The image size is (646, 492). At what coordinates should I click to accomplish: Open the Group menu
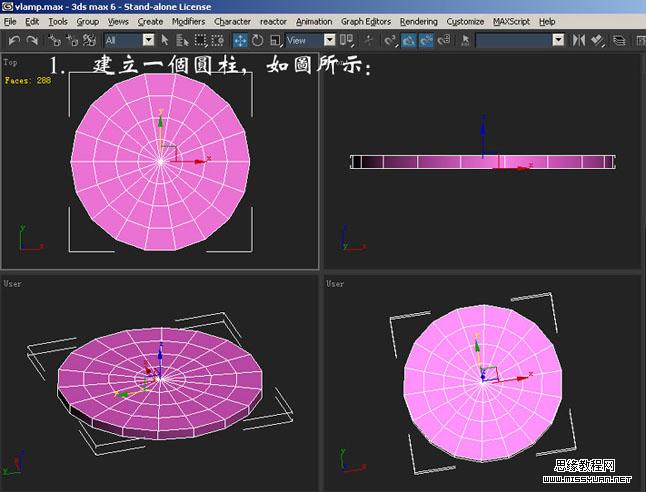coord(87,21)
